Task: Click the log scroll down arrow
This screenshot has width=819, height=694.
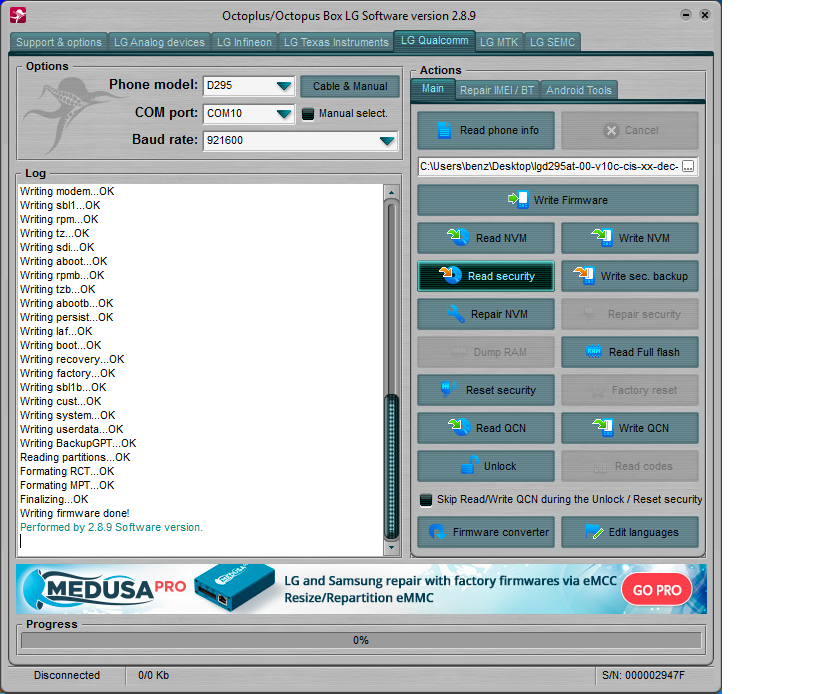Action: point(391,548)
